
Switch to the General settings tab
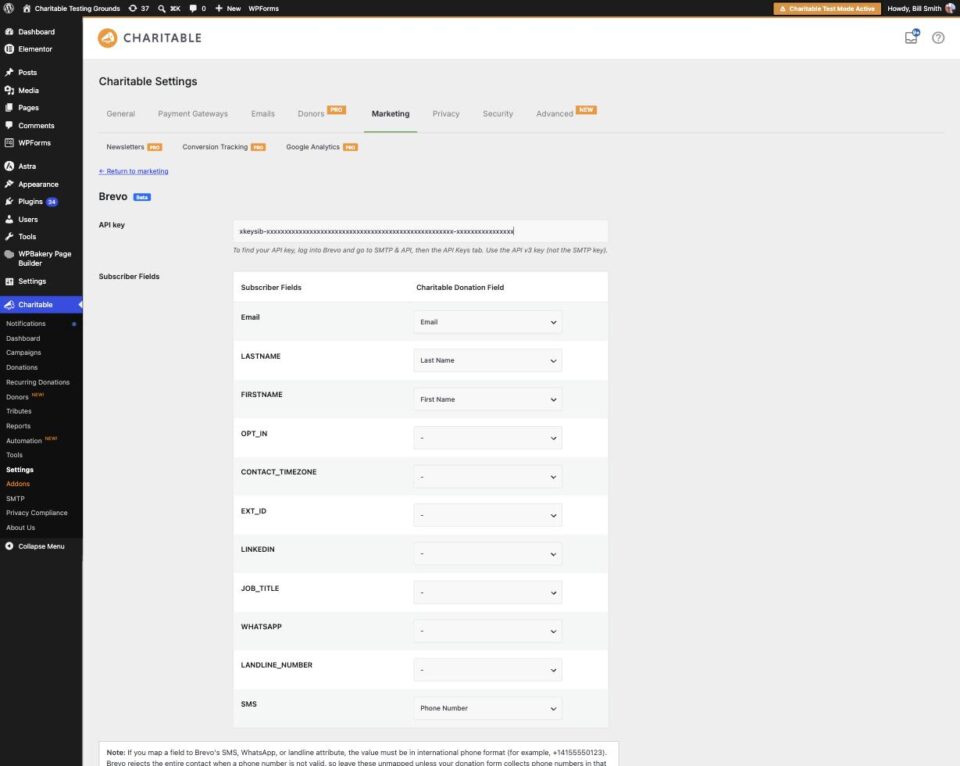click(x=121, y=114)
